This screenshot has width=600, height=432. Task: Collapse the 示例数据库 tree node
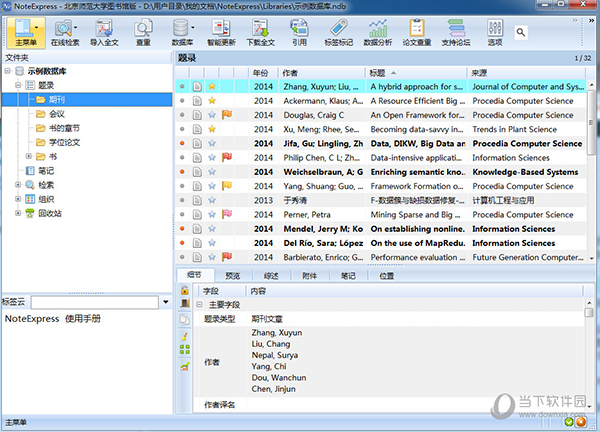pos(8,71)
